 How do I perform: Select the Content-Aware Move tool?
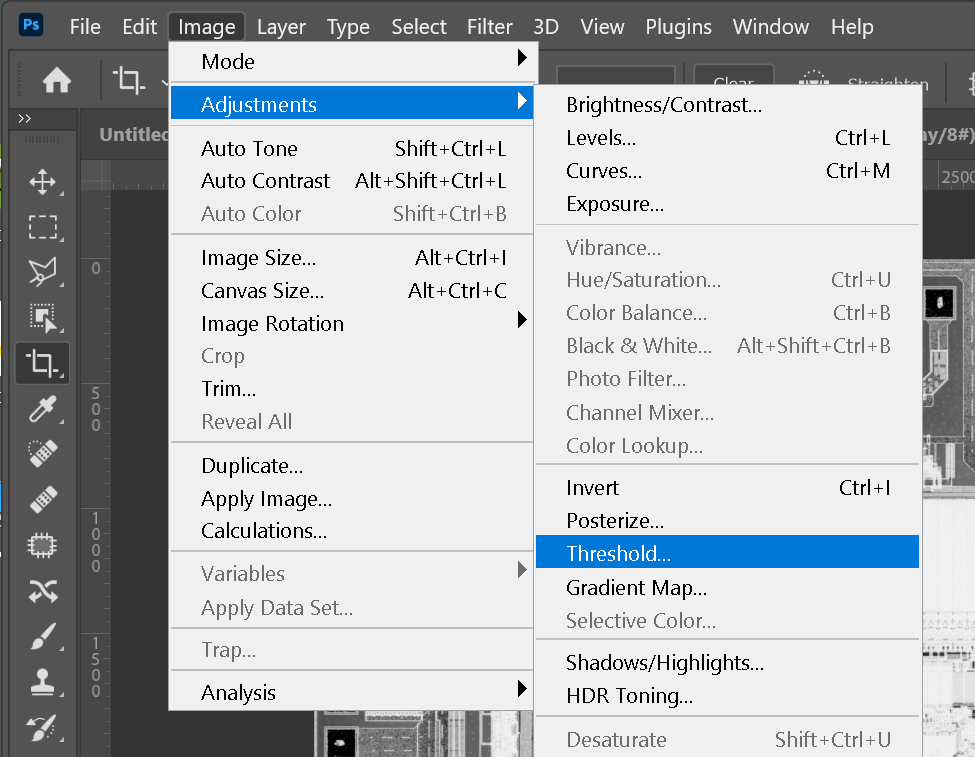(x=43, y=591)
